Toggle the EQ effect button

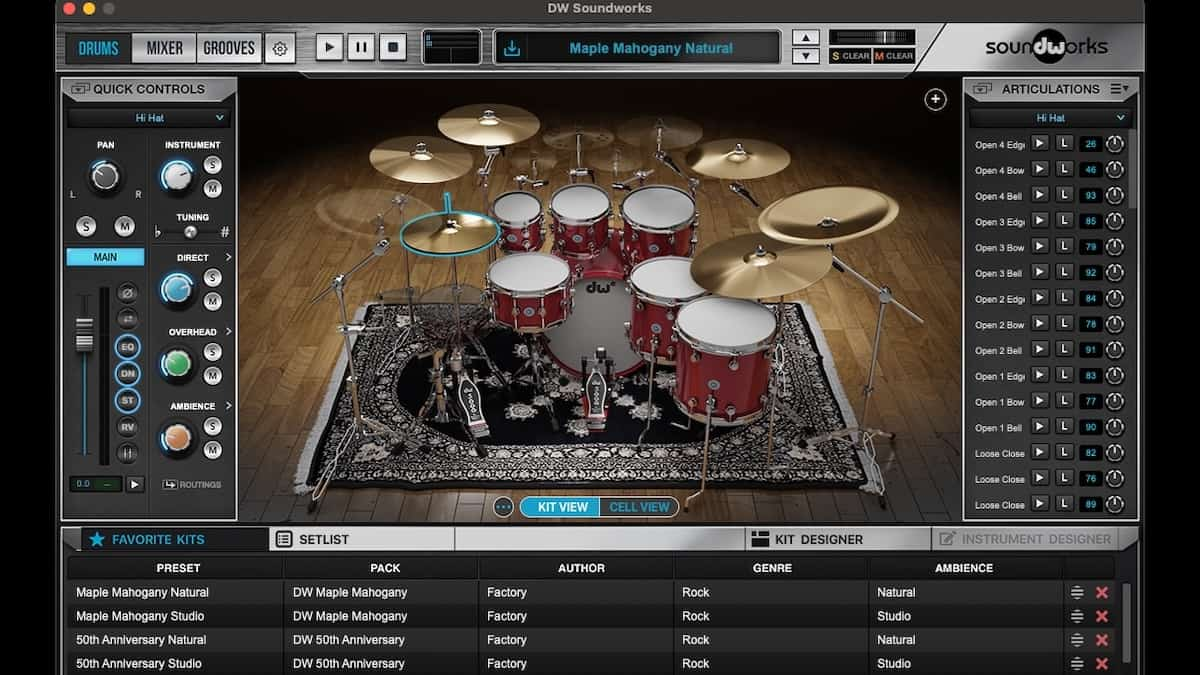coord(127,347)
